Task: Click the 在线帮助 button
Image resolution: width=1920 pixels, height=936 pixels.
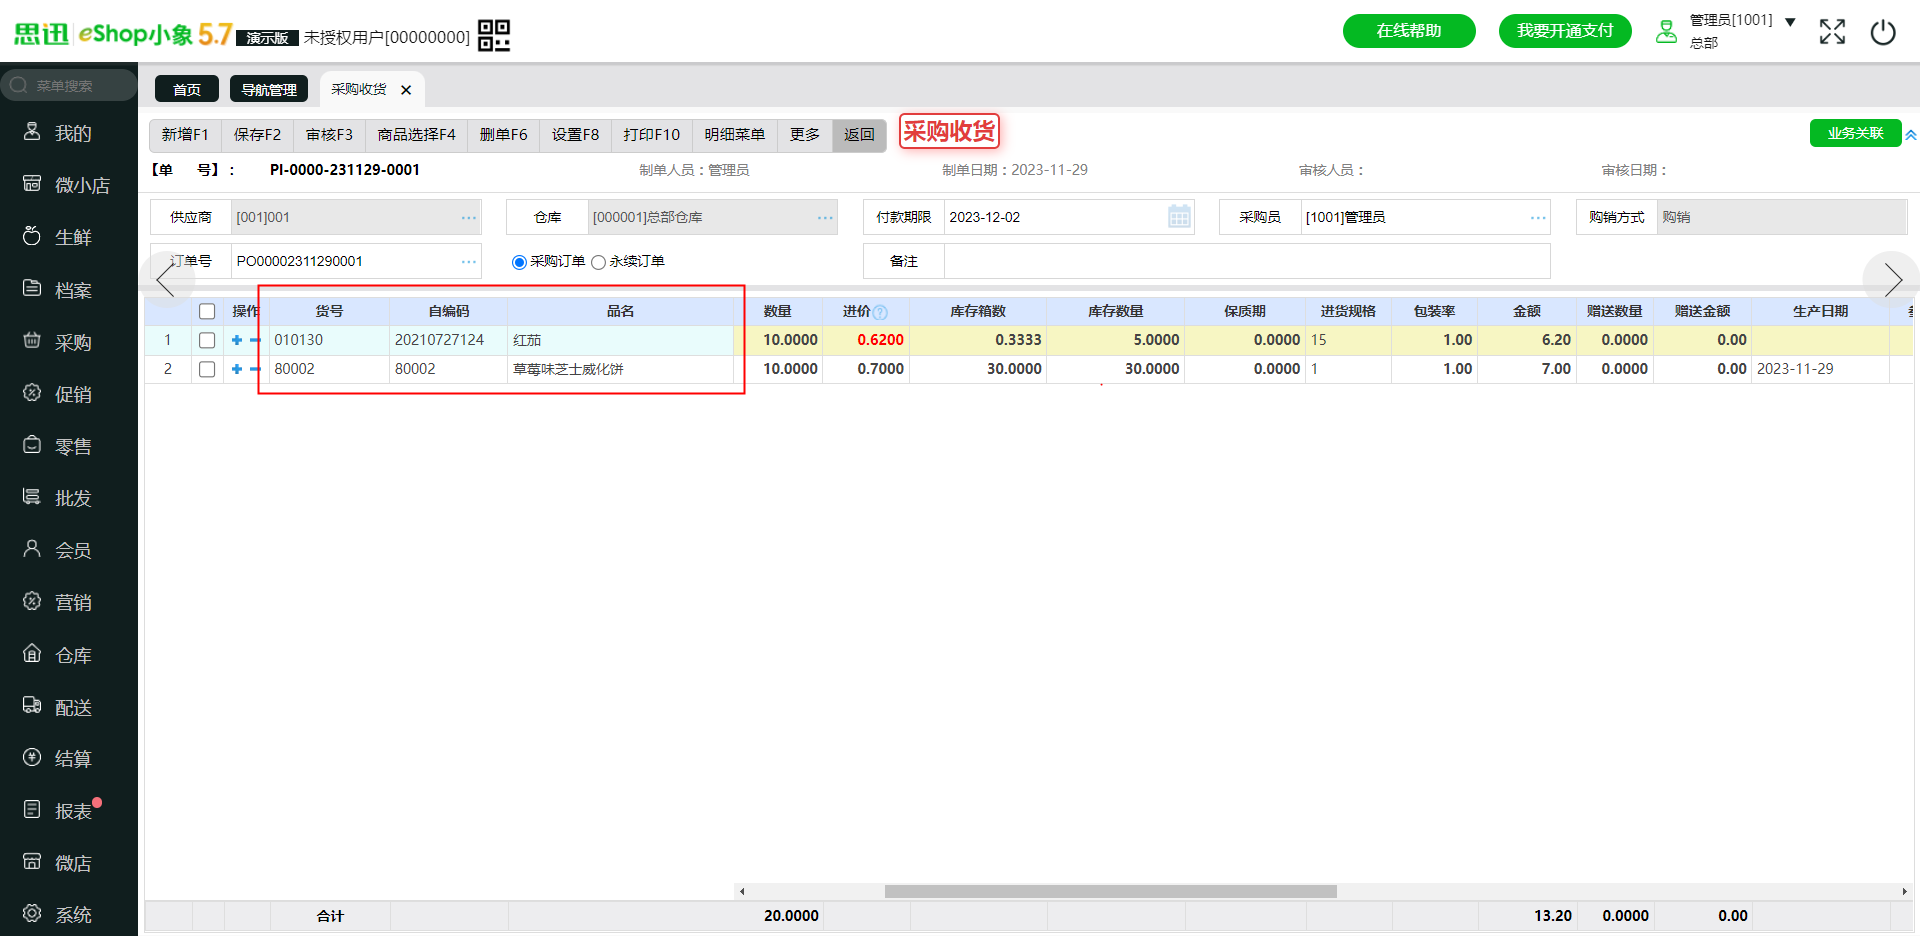Action: [1409, 31]
